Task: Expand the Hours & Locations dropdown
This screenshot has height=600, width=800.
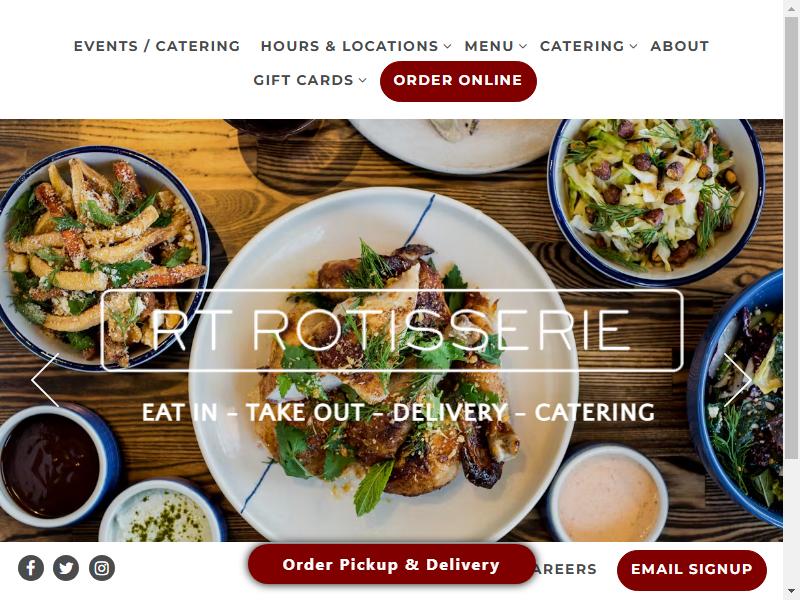Action: [x=356, y=46]
